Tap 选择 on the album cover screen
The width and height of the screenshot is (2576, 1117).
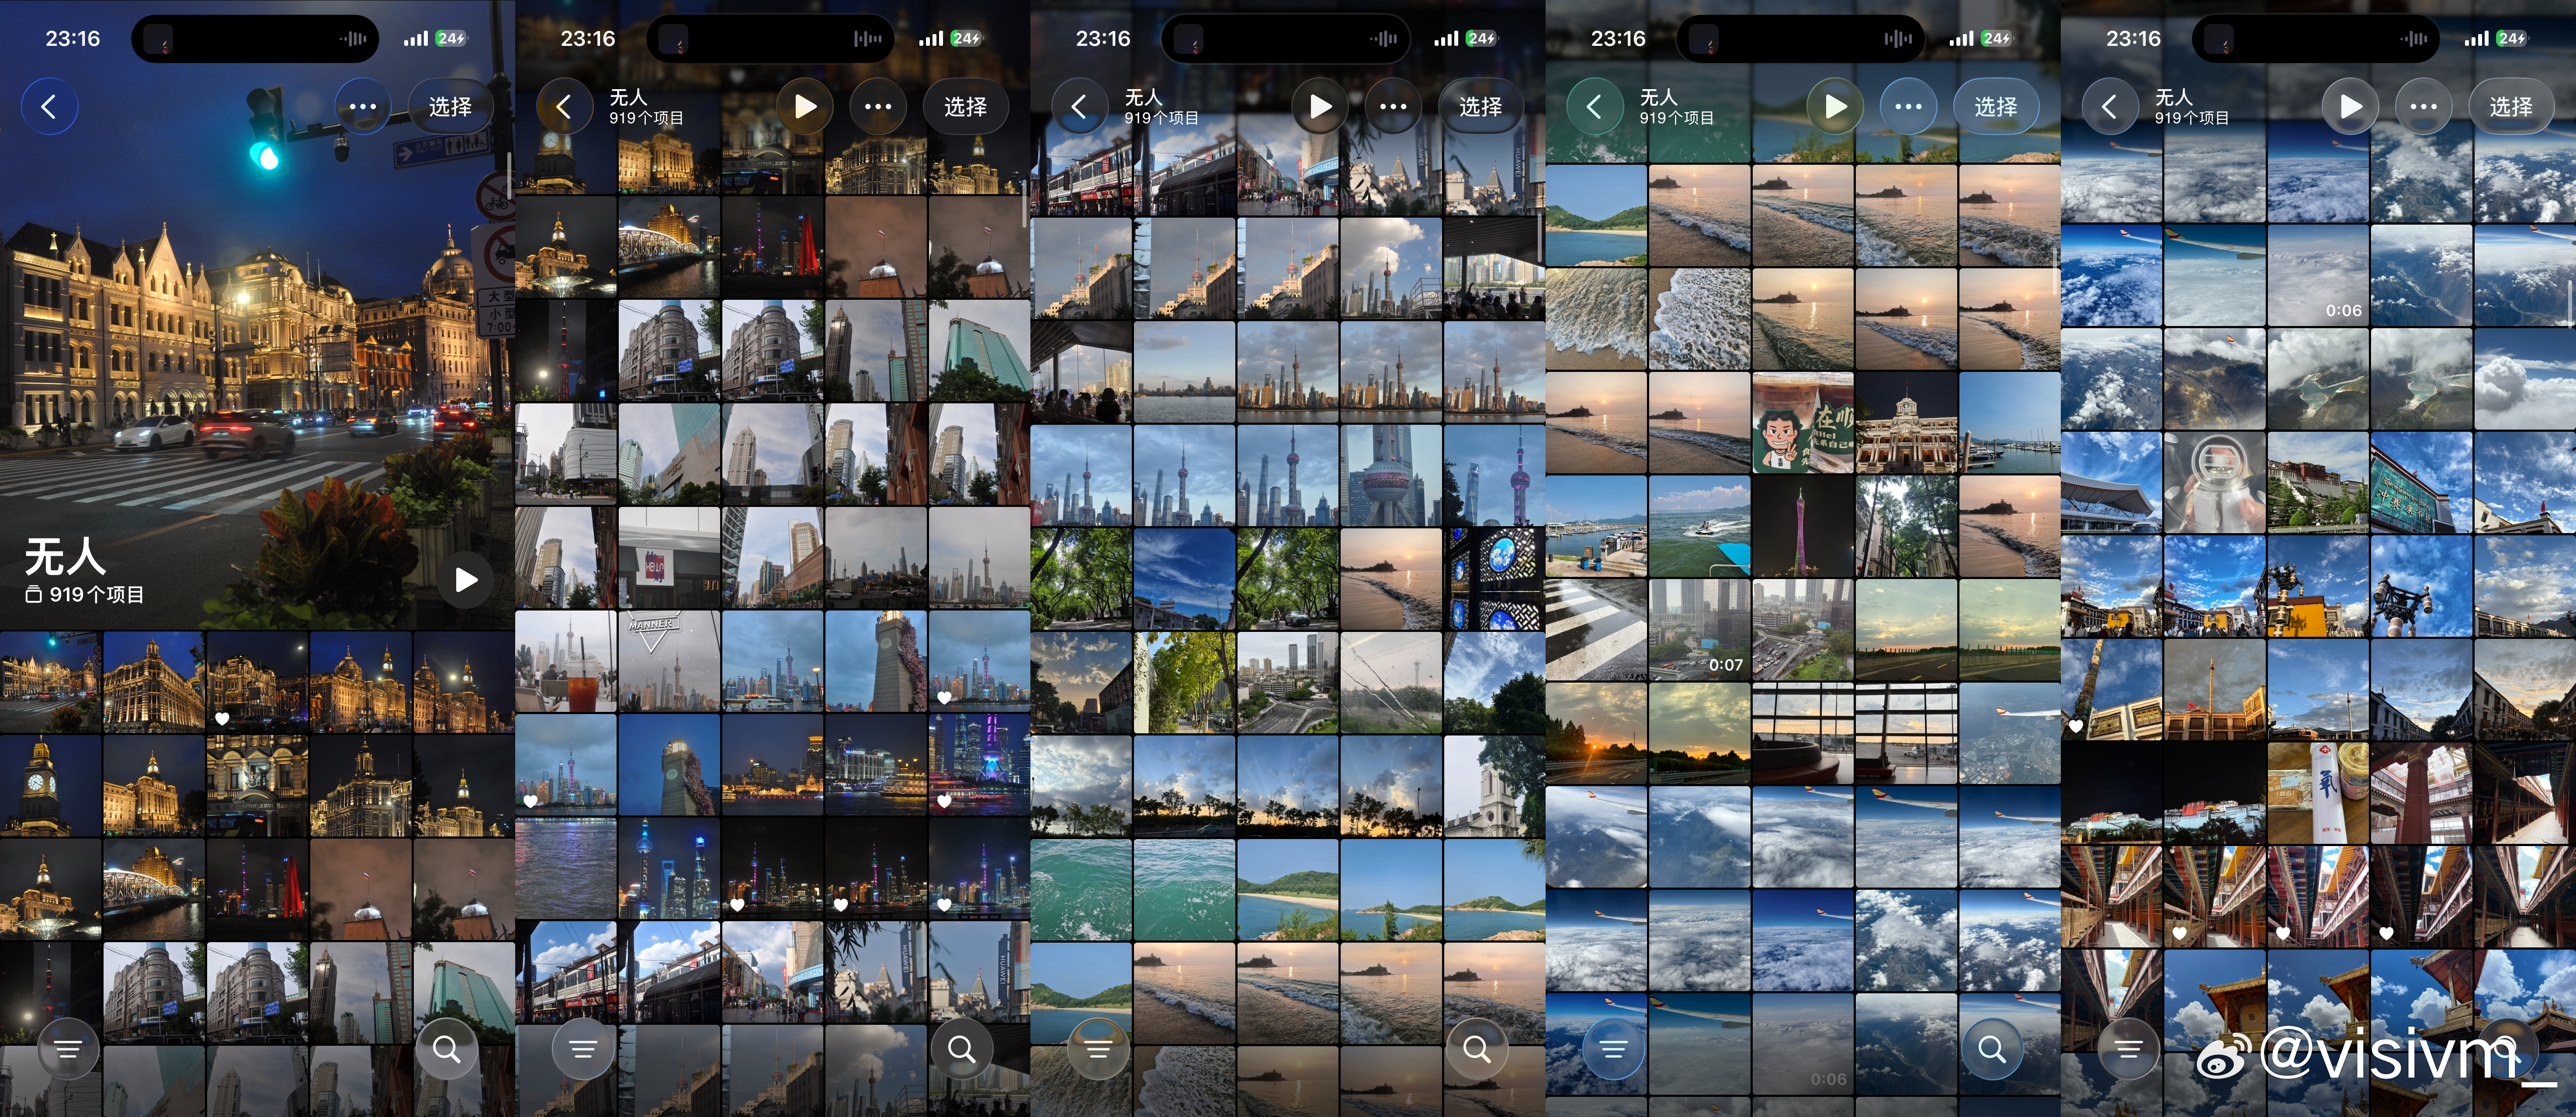coord(450,106)
